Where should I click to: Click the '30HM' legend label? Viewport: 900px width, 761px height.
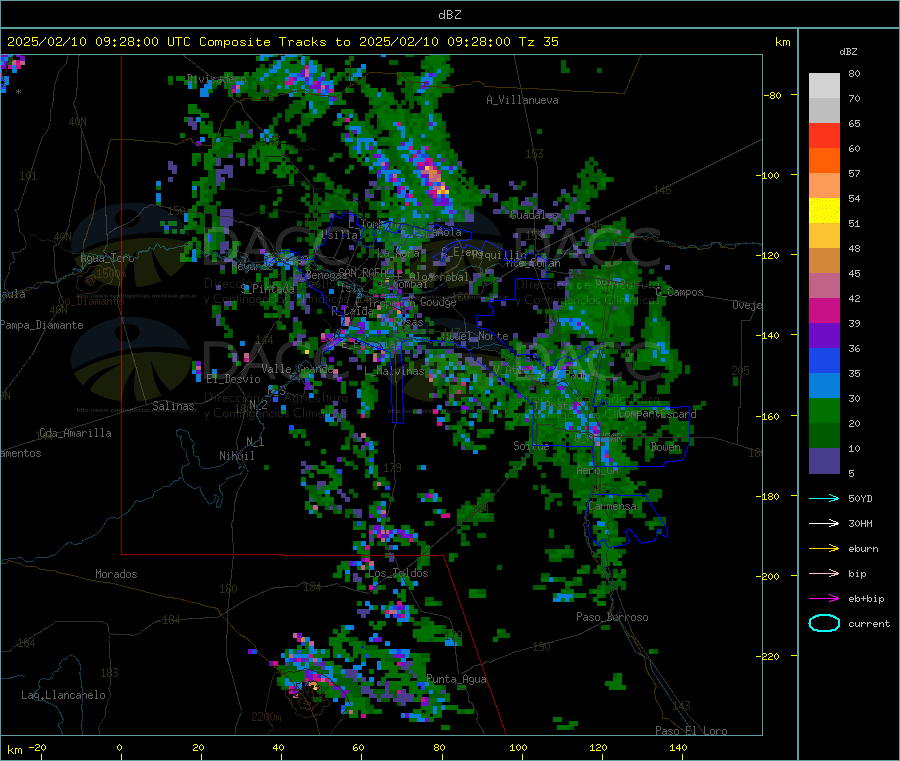[860, 523]
